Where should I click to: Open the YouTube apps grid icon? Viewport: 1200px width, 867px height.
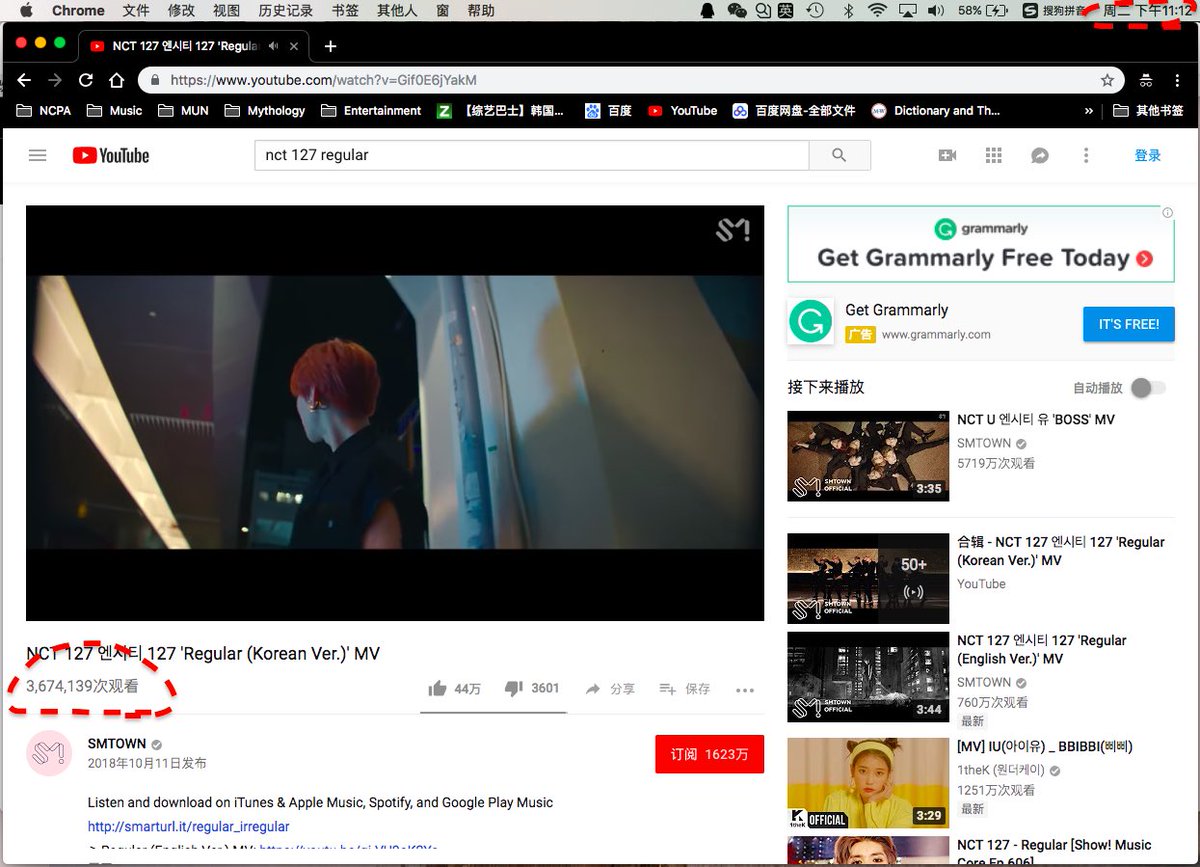tap(993, 155)
